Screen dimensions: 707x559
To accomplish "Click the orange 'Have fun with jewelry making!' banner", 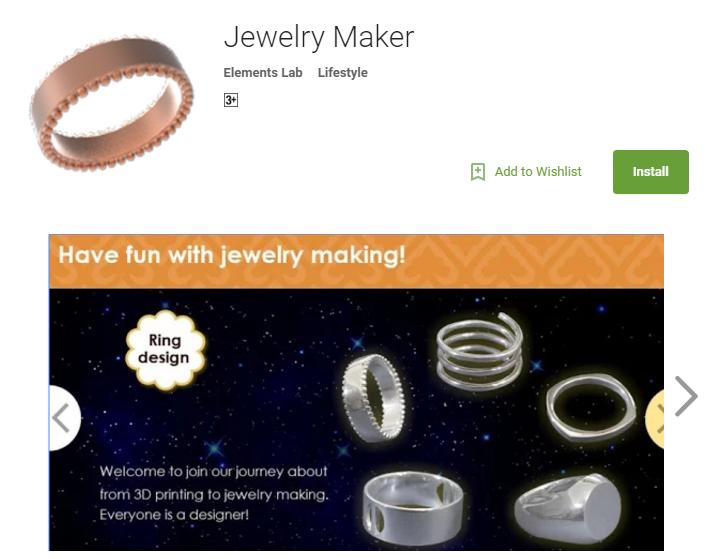I will point(356,261).
